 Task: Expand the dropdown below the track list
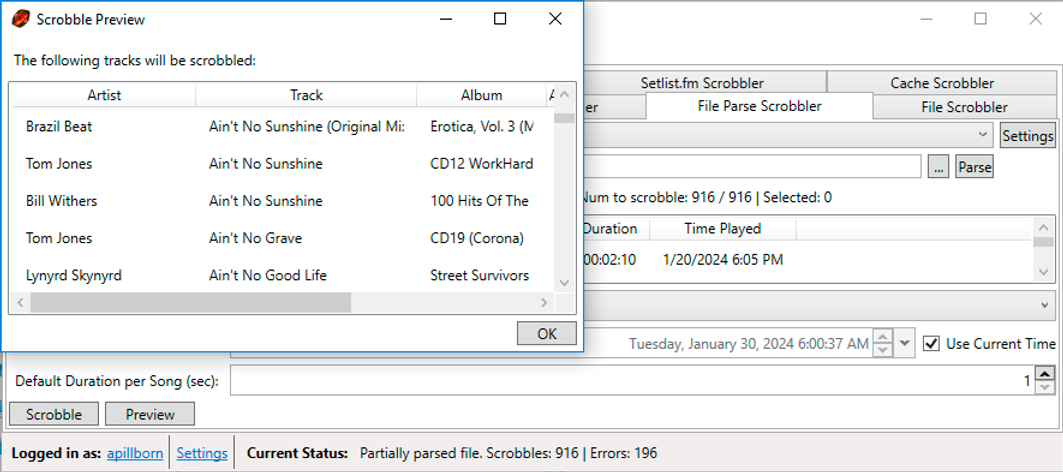[1045, 305]
